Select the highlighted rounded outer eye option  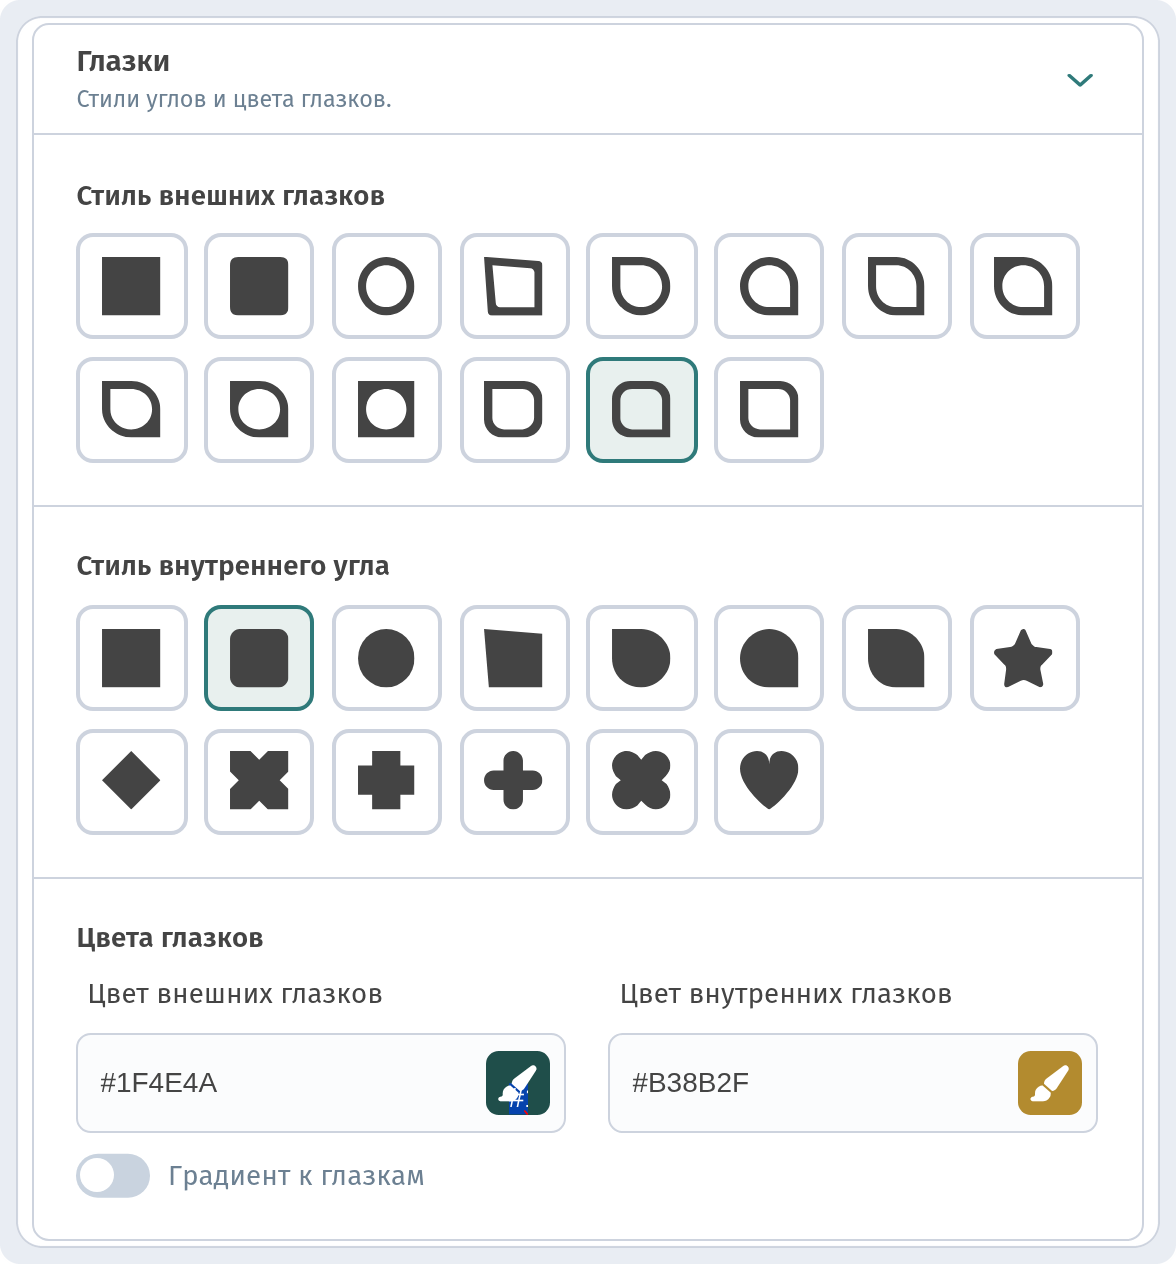642,410
